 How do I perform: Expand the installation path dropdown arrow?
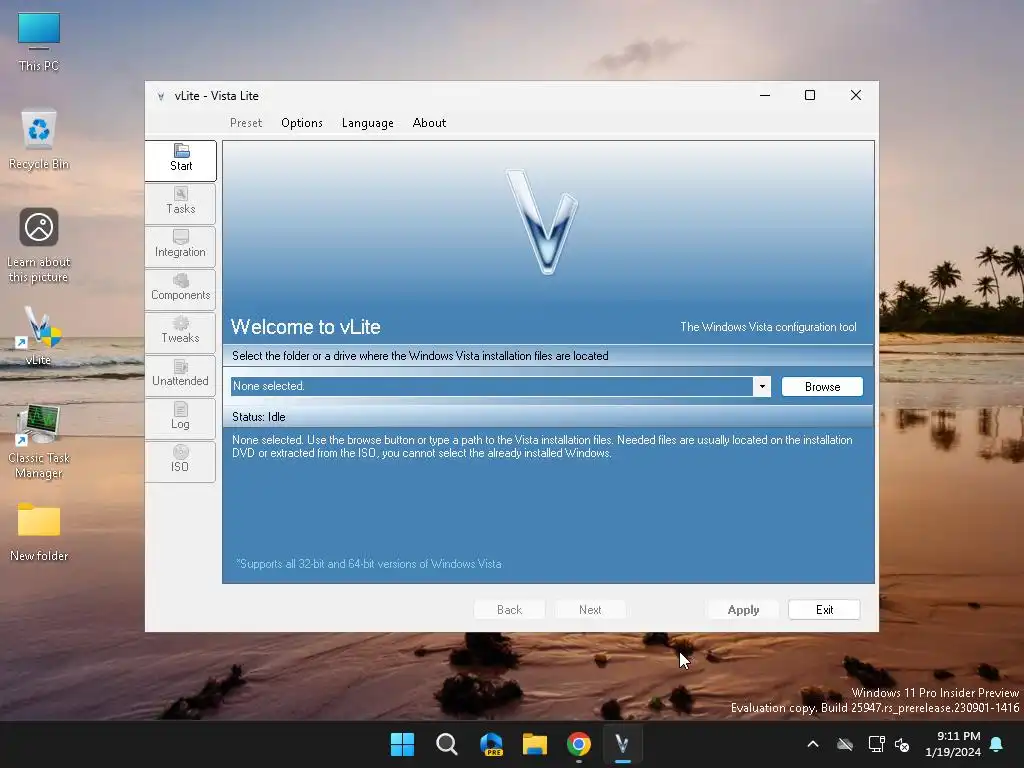(762, 387)
